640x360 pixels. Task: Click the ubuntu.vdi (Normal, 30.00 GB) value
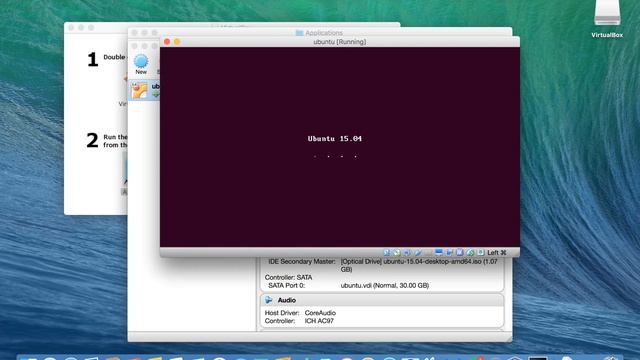tap(384, 285)
